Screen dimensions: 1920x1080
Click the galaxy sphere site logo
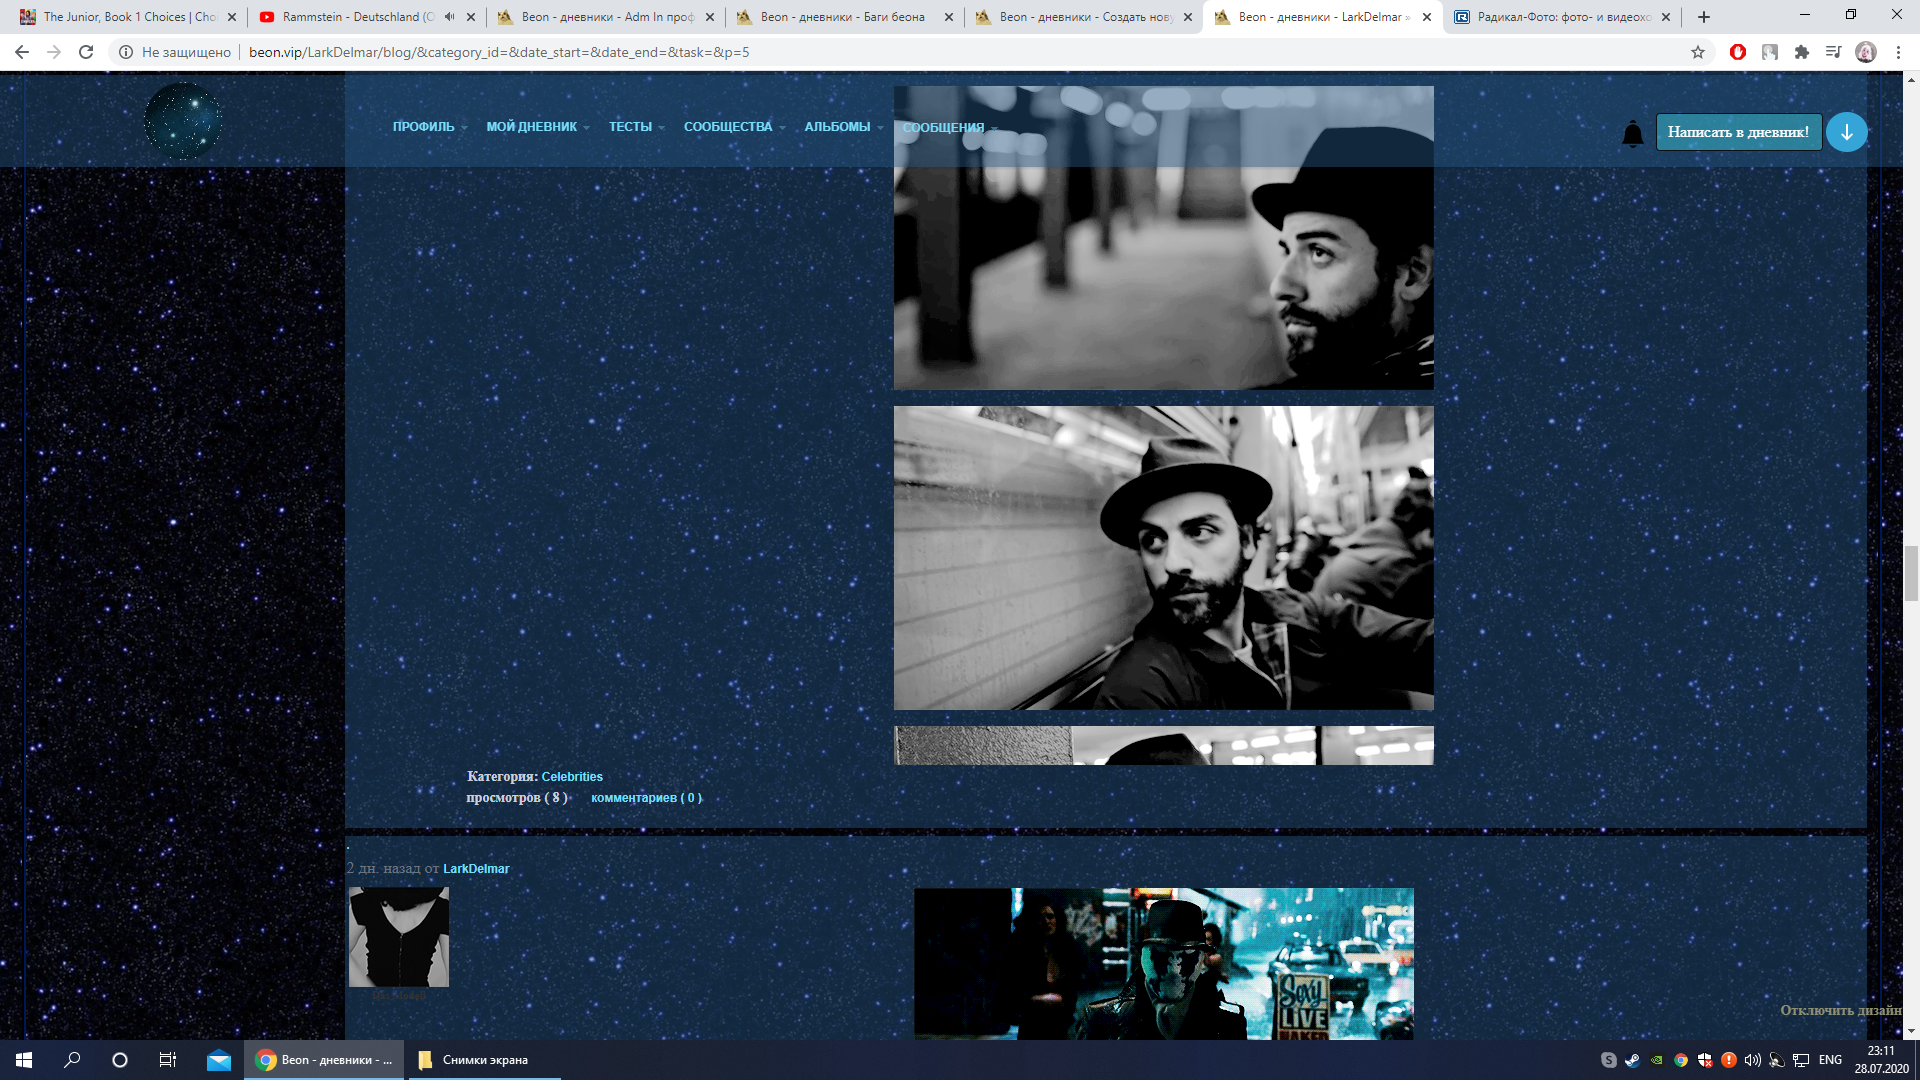(x=182, y=121)
